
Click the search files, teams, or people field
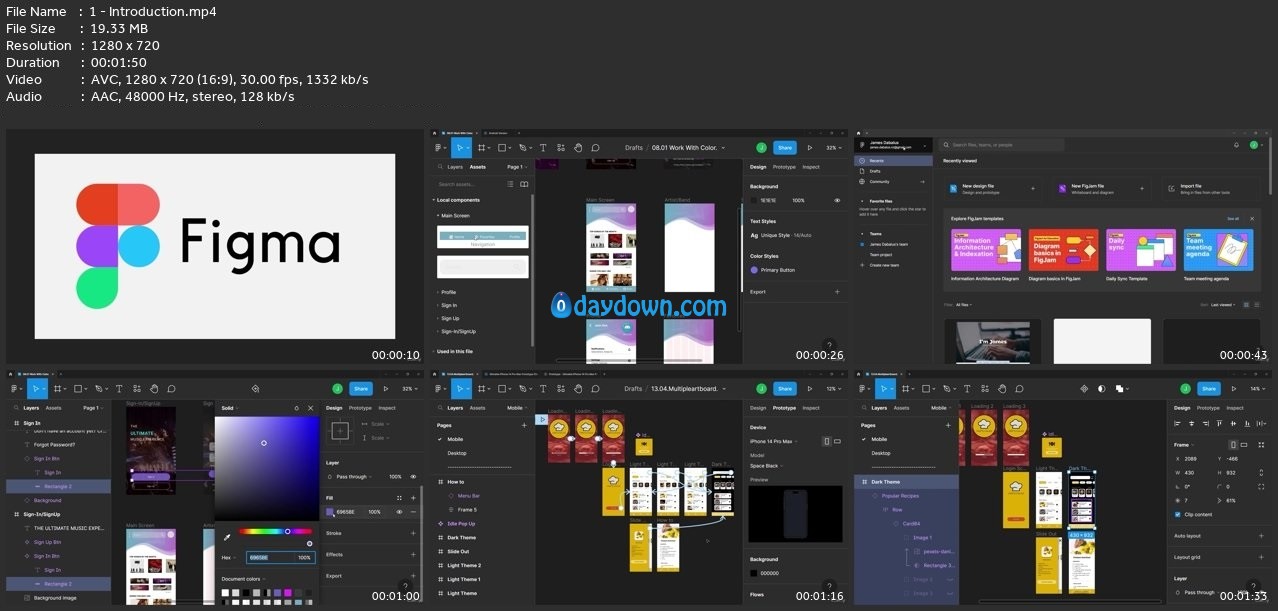coord(1001,145)
